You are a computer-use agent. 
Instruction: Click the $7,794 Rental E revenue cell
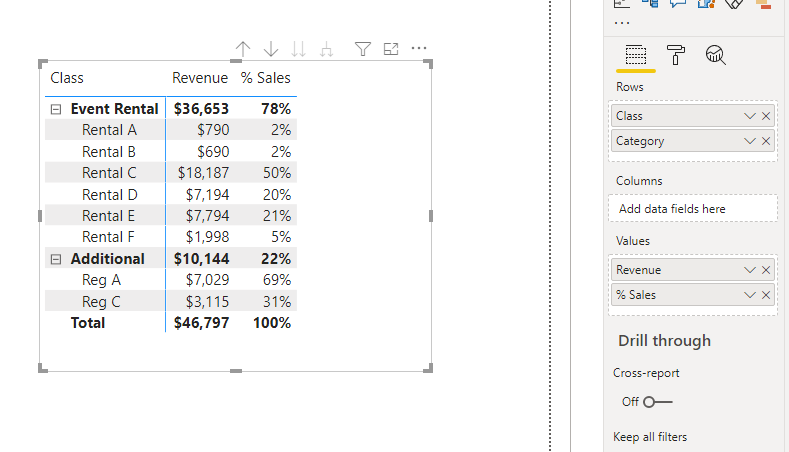click(207, 215)
